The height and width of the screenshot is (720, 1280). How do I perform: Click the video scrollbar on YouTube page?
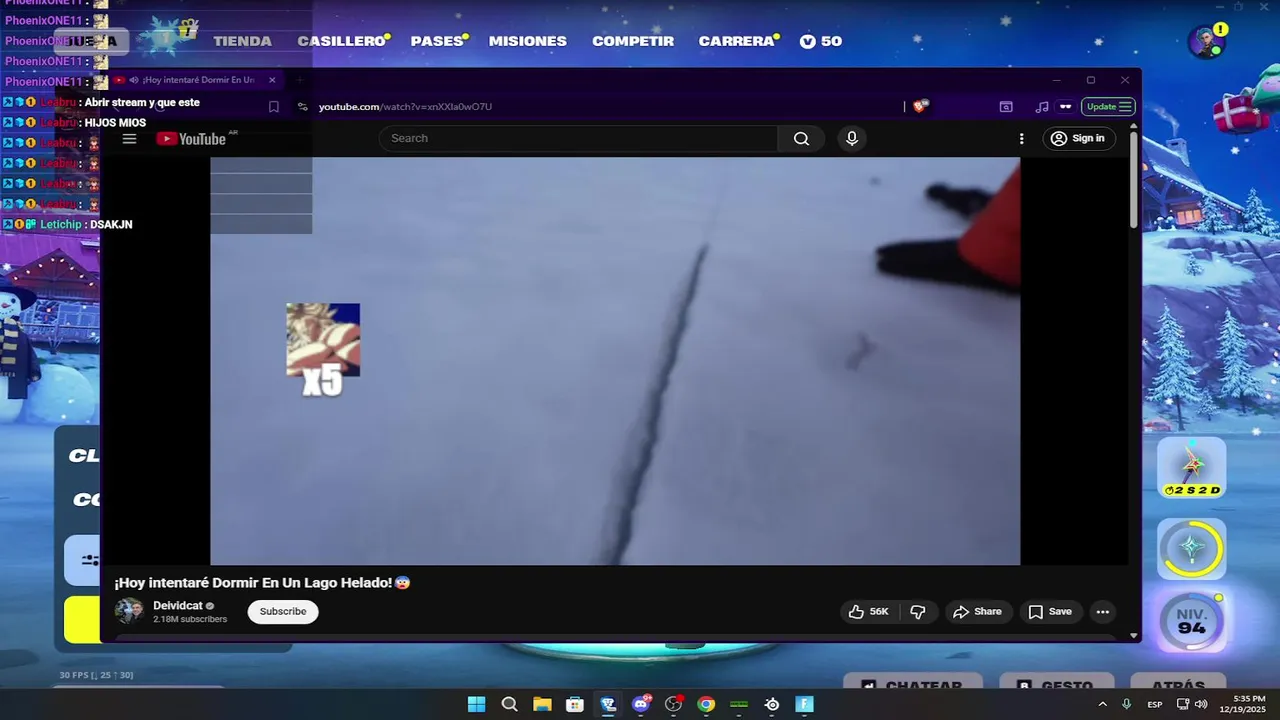coord(1133,180)
